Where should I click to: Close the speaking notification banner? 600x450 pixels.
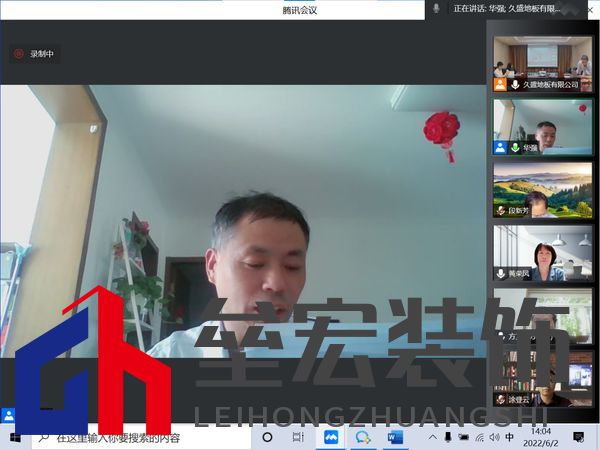[x=592, y=8]
